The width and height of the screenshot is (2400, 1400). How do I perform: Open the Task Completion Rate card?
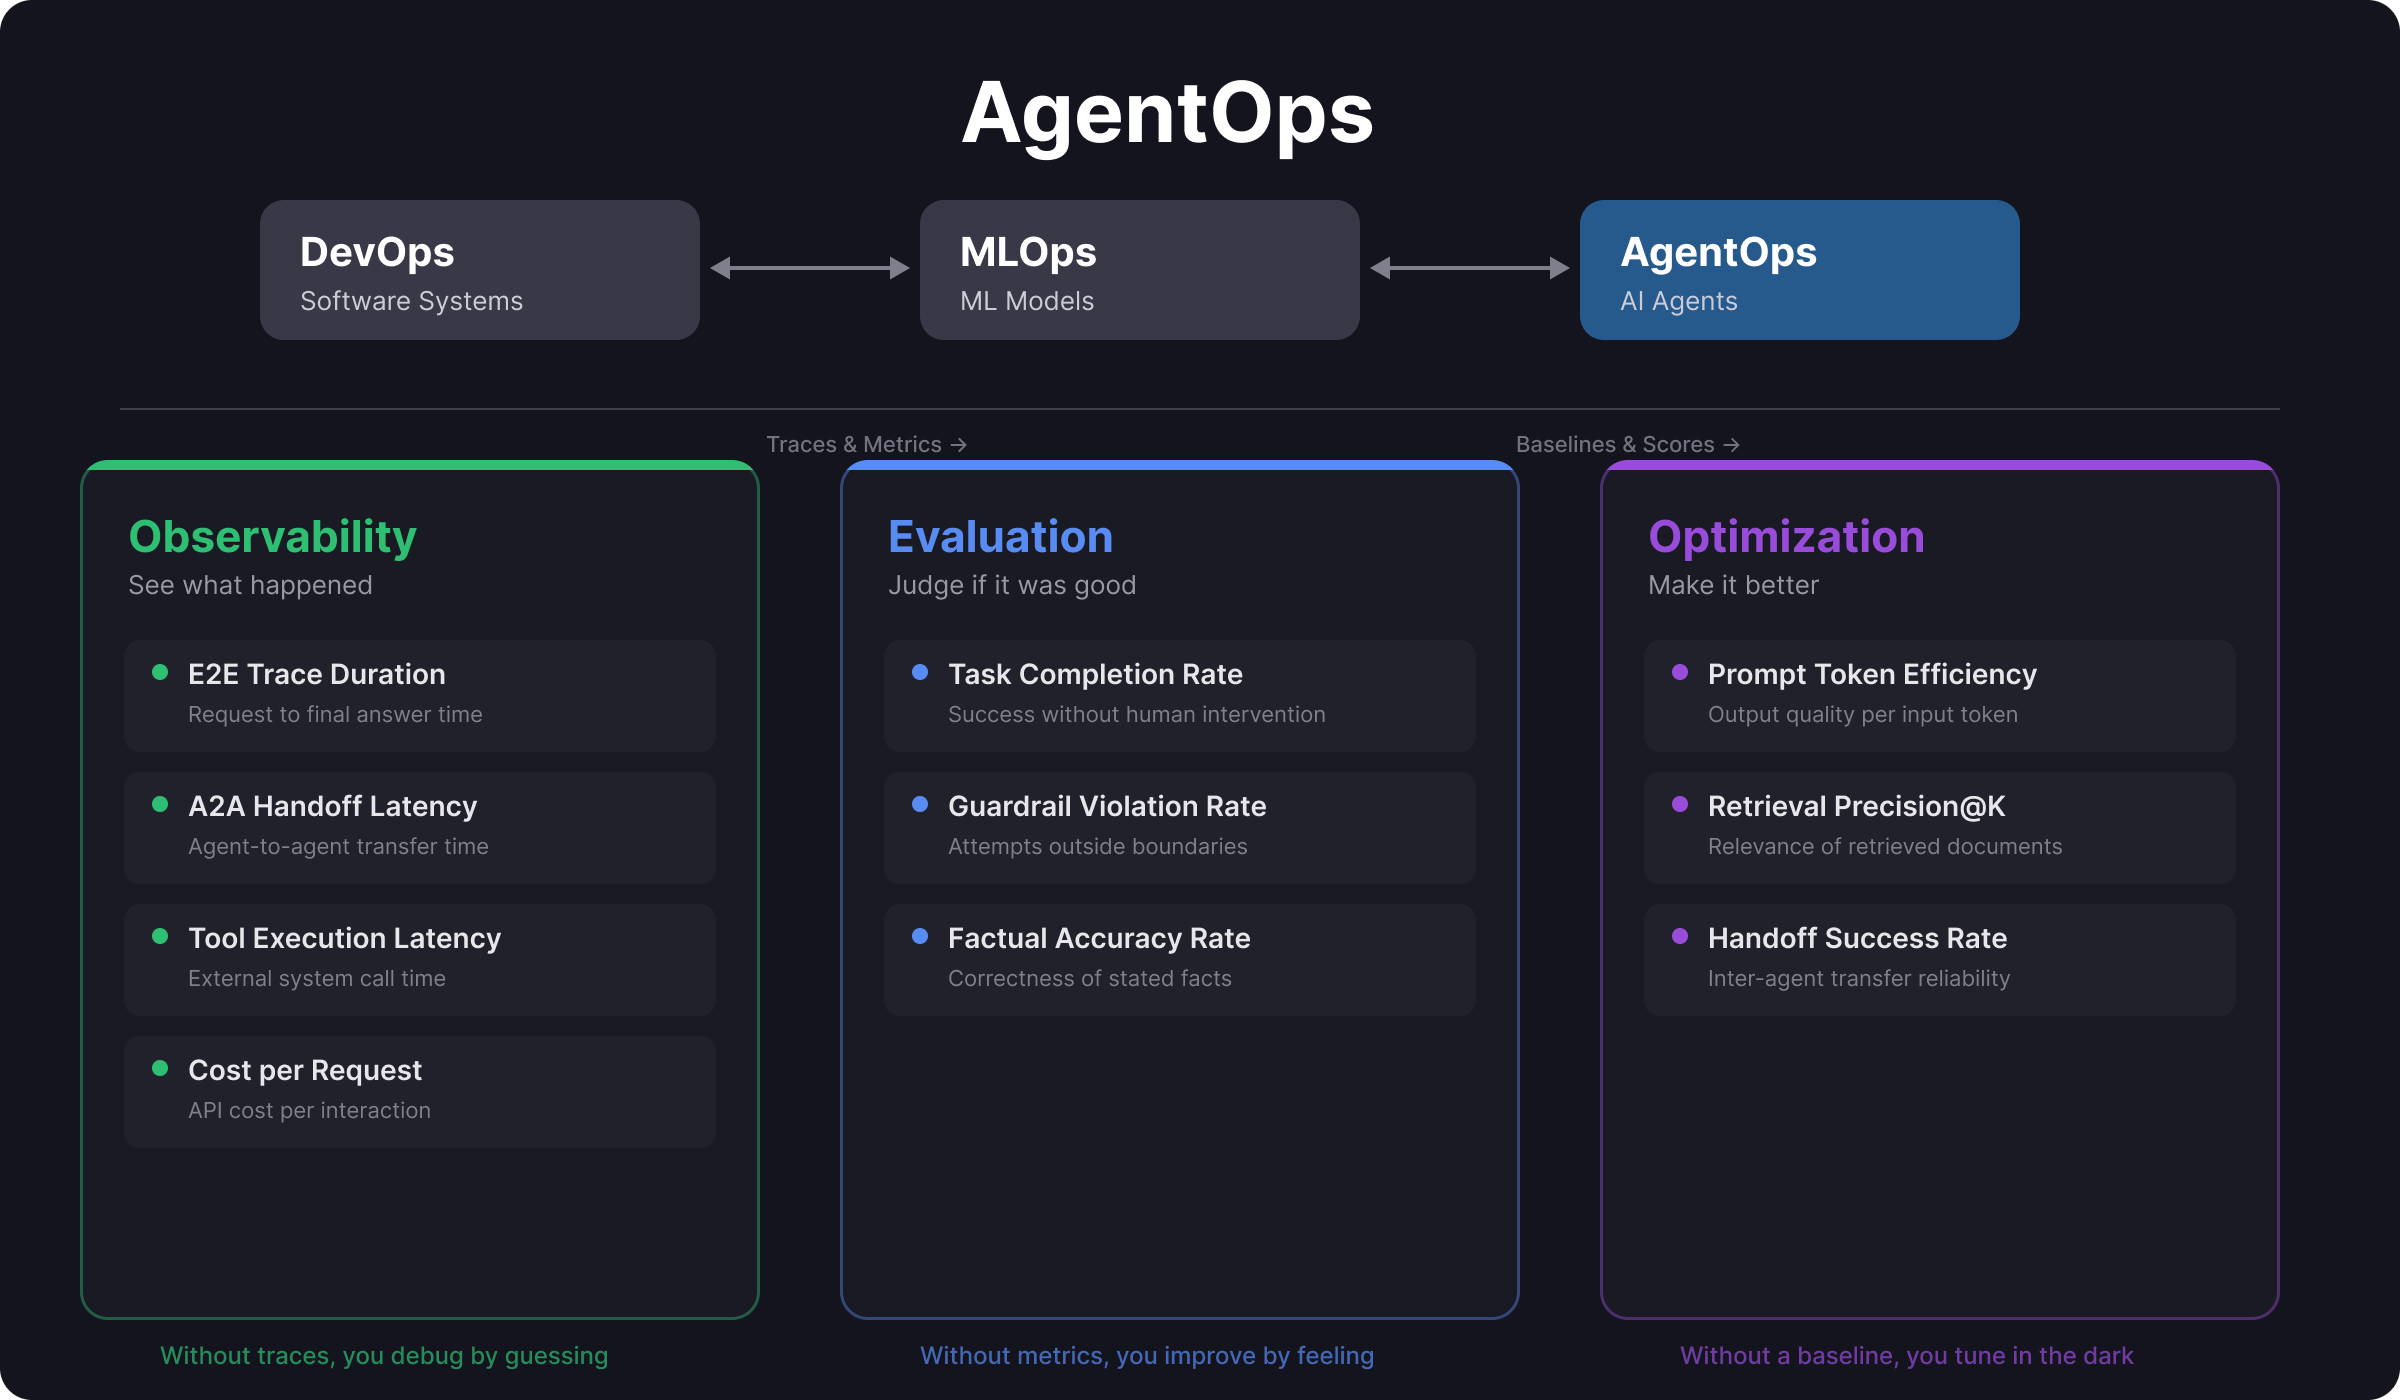[1180, 696]
